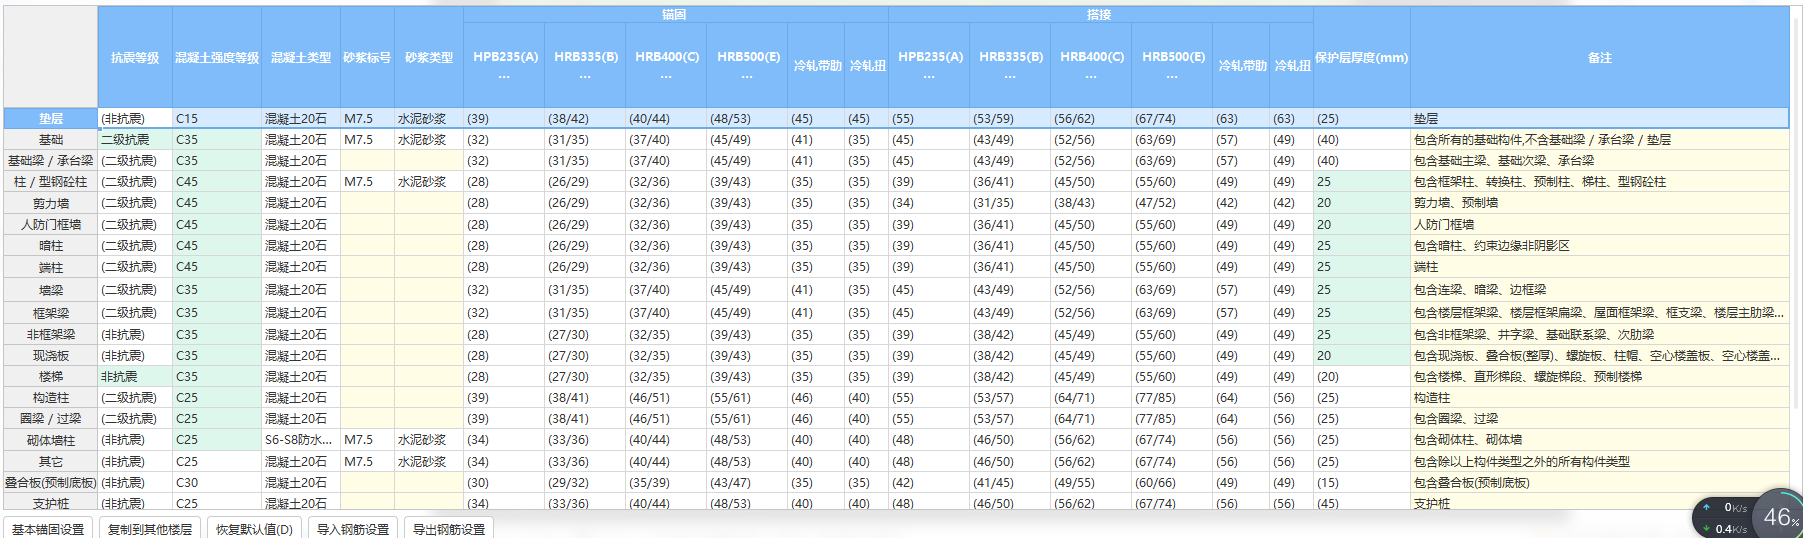Select the 基础 row header
Screen dimensions: 1803x538
[51, 140]
